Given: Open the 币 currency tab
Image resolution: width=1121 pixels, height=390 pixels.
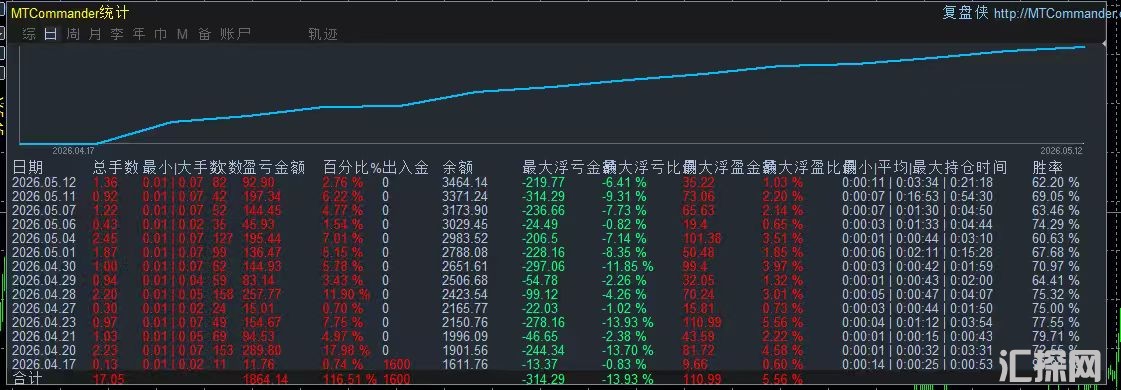Looking at the screenshot, I should point(161,34).
